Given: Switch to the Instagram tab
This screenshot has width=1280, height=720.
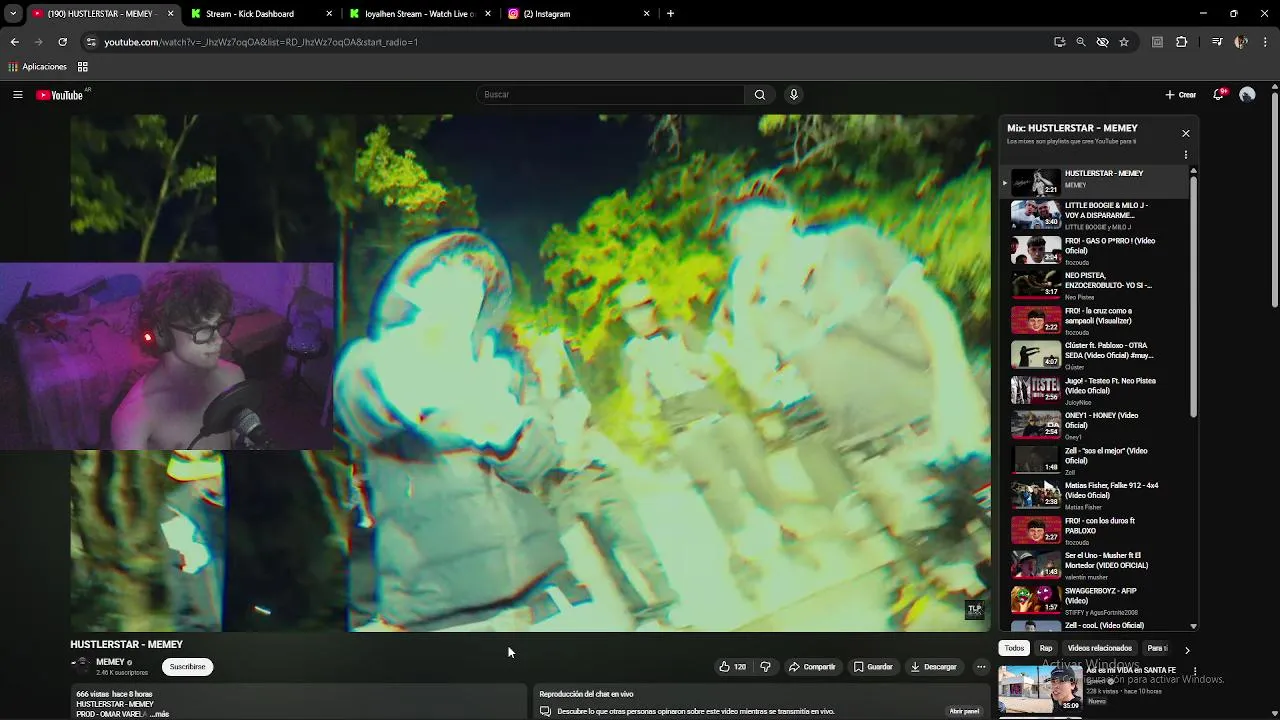Looking at the screenshot, I should pyautogui.click(x=577, y=14).
